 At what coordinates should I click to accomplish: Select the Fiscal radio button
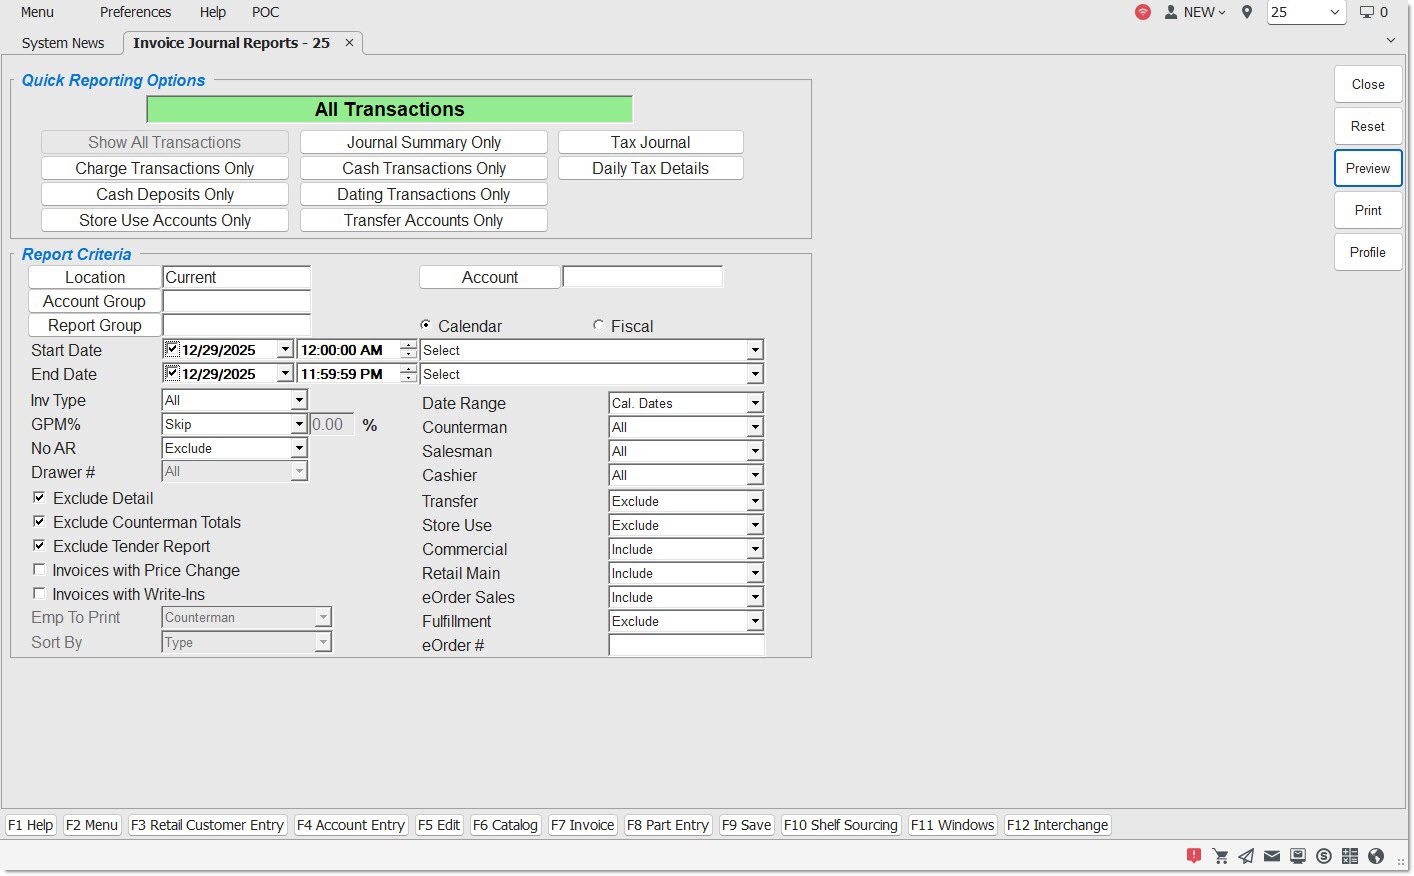pos(598,325)
